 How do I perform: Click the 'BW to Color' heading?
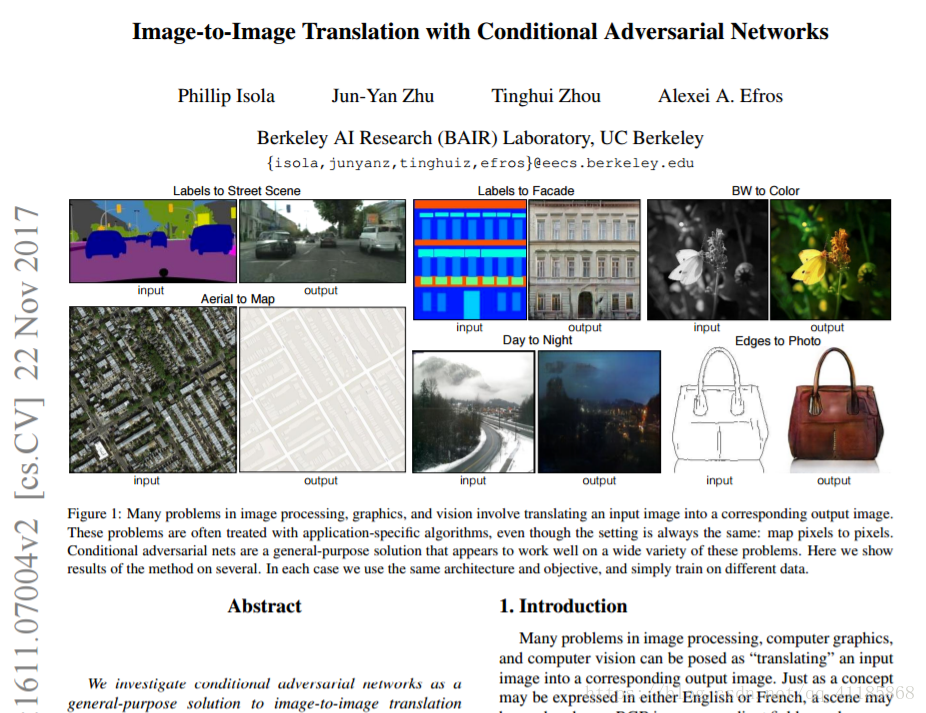coord(765,191)
